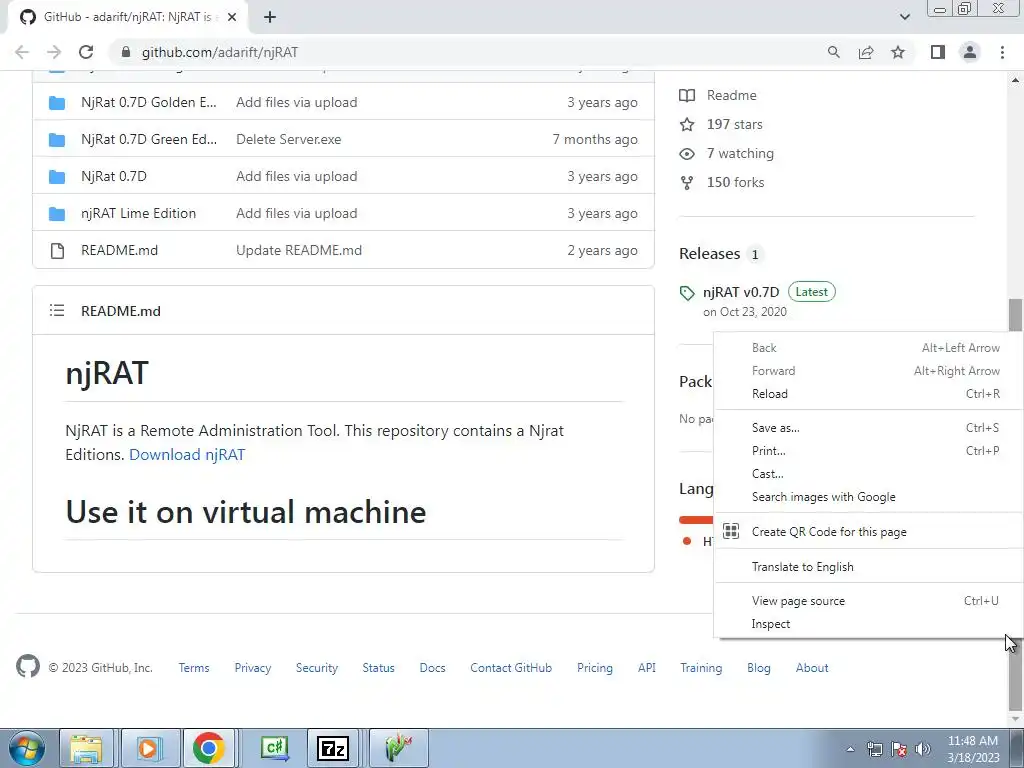Screen dimensions: 1024x768
Task: Click the Pricing footer link
Action: tap(595, 668)
